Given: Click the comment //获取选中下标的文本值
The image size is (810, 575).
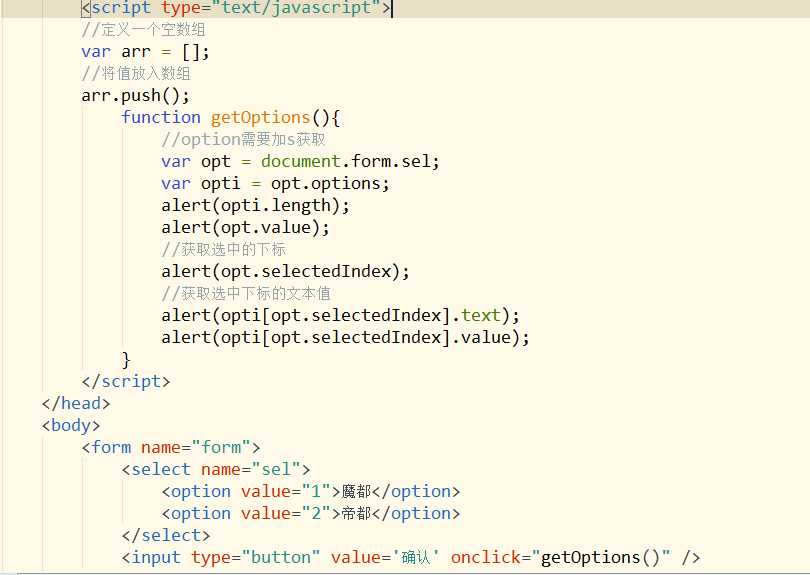Looking at the screenshot, I should click(245, 293).
